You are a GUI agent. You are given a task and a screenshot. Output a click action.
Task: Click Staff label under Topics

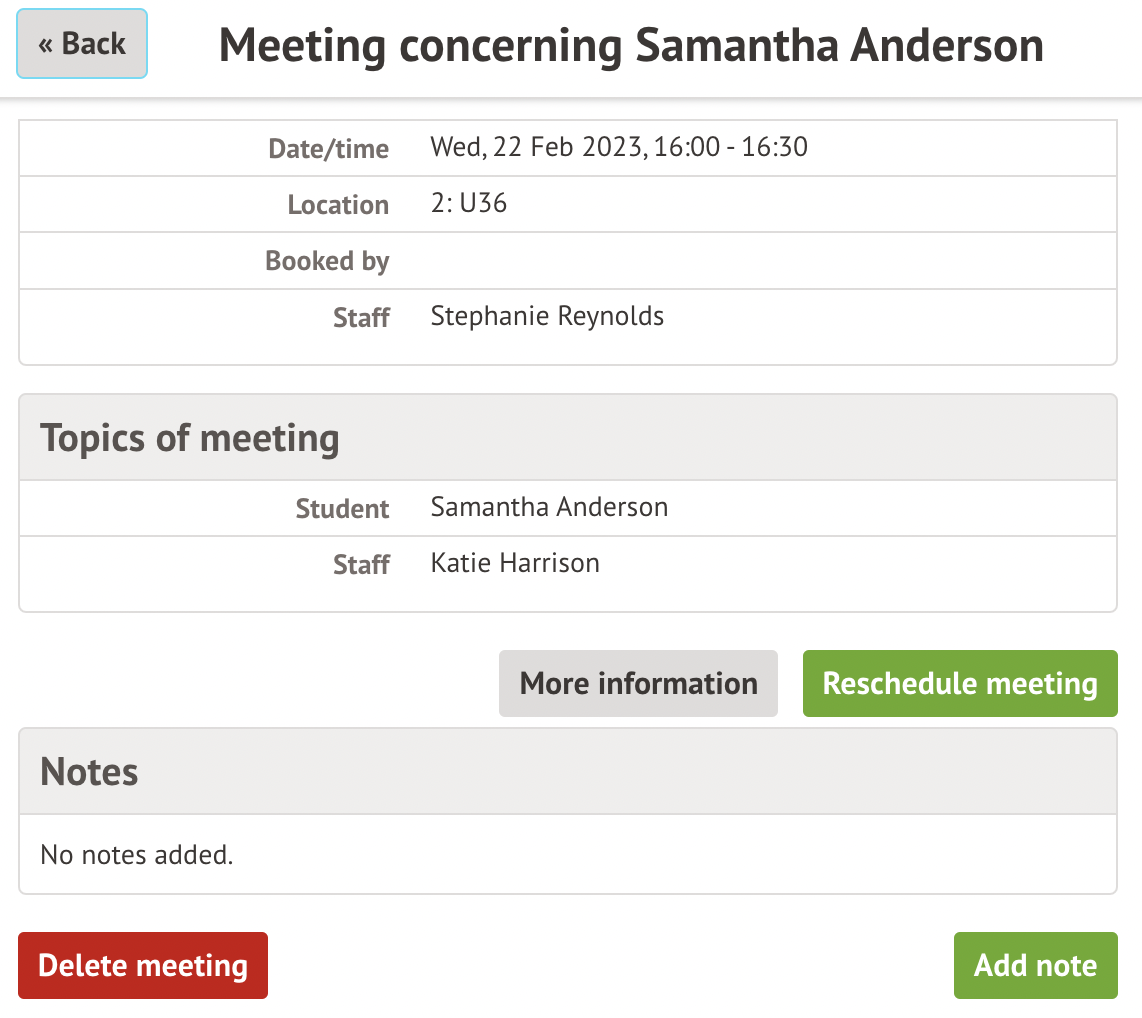click(x=361, y=565)
